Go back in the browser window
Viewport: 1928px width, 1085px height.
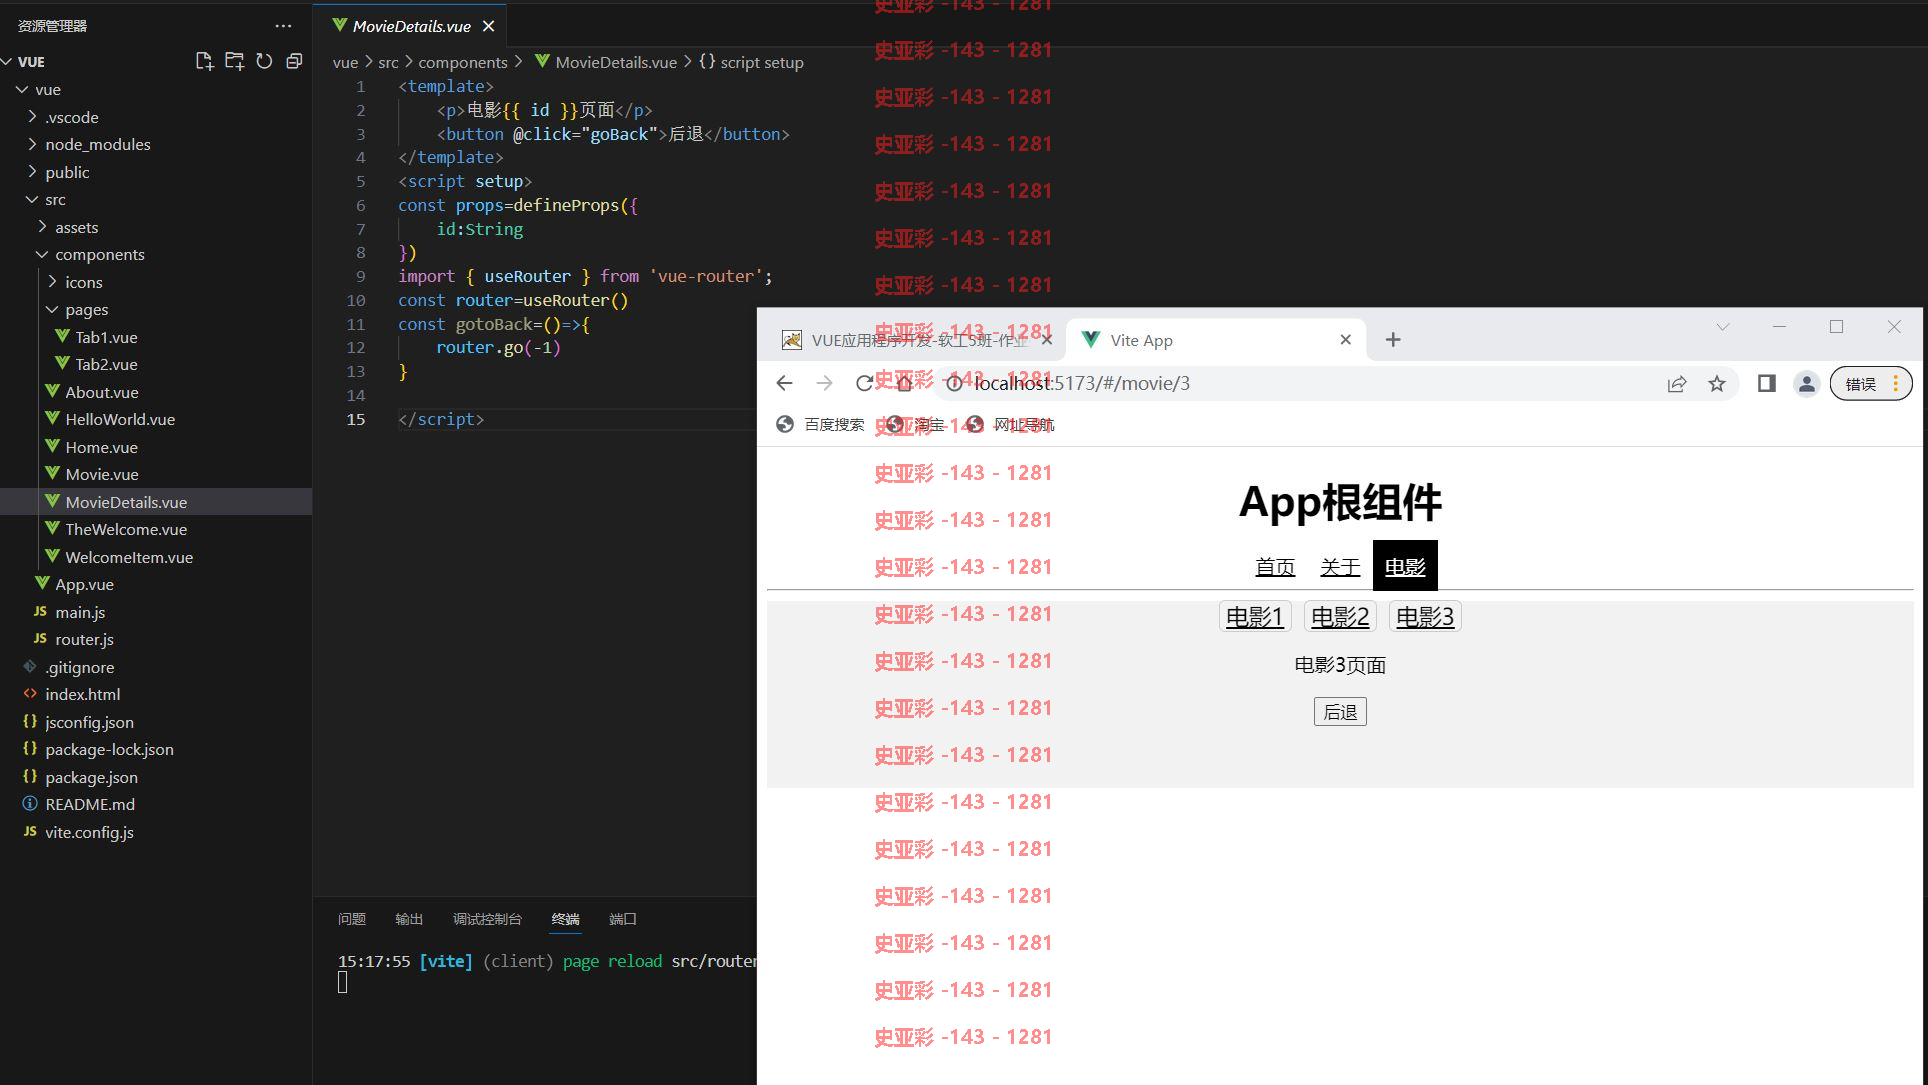(x=784, y=383)
